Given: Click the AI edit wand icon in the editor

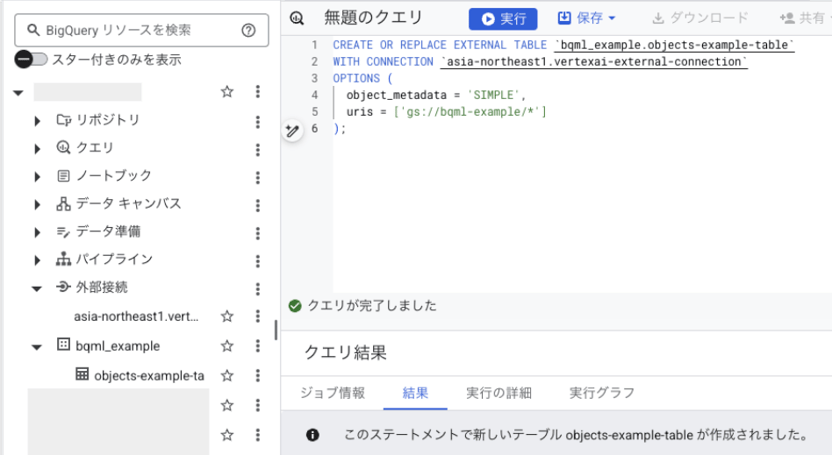Looking at the screenshot, I should tap(292, 130).
